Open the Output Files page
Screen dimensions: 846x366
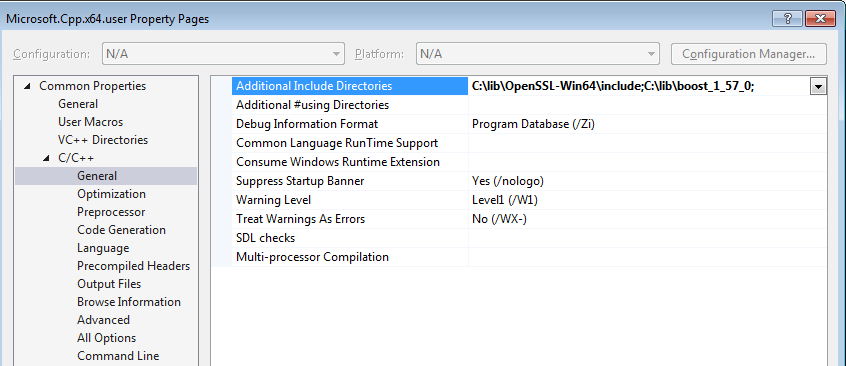tap(109, 284)
